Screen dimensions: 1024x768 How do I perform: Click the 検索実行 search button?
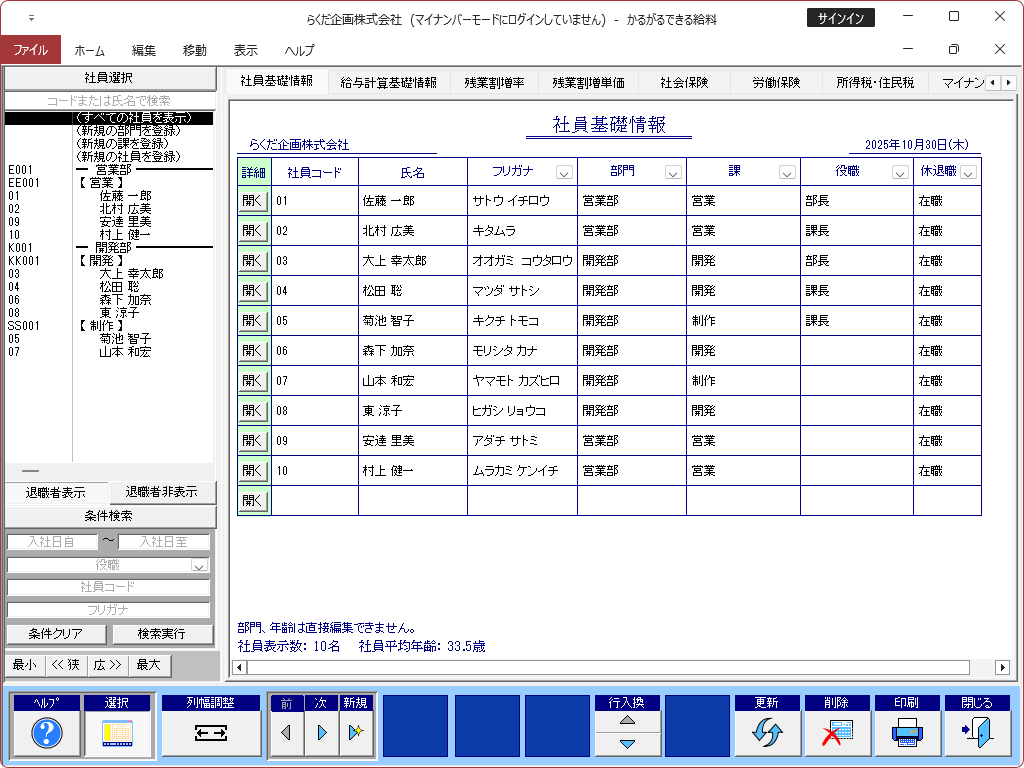[x=162, y=634]
